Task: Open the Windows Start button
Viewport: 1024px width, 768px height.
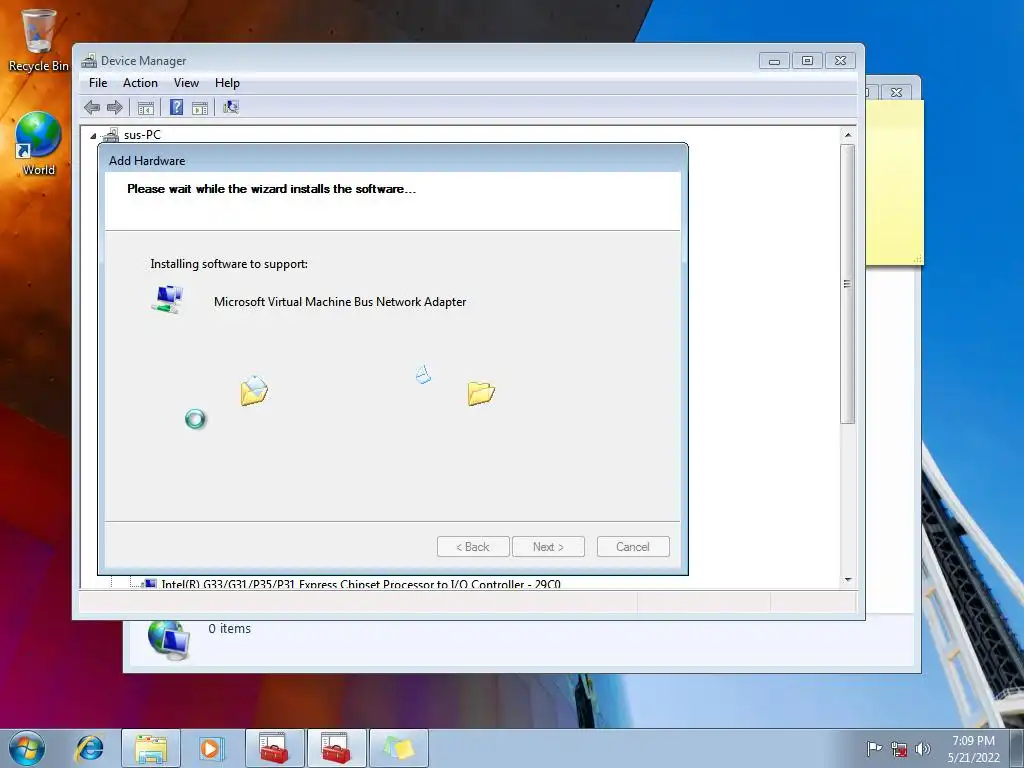Action: tap(27, 748)
